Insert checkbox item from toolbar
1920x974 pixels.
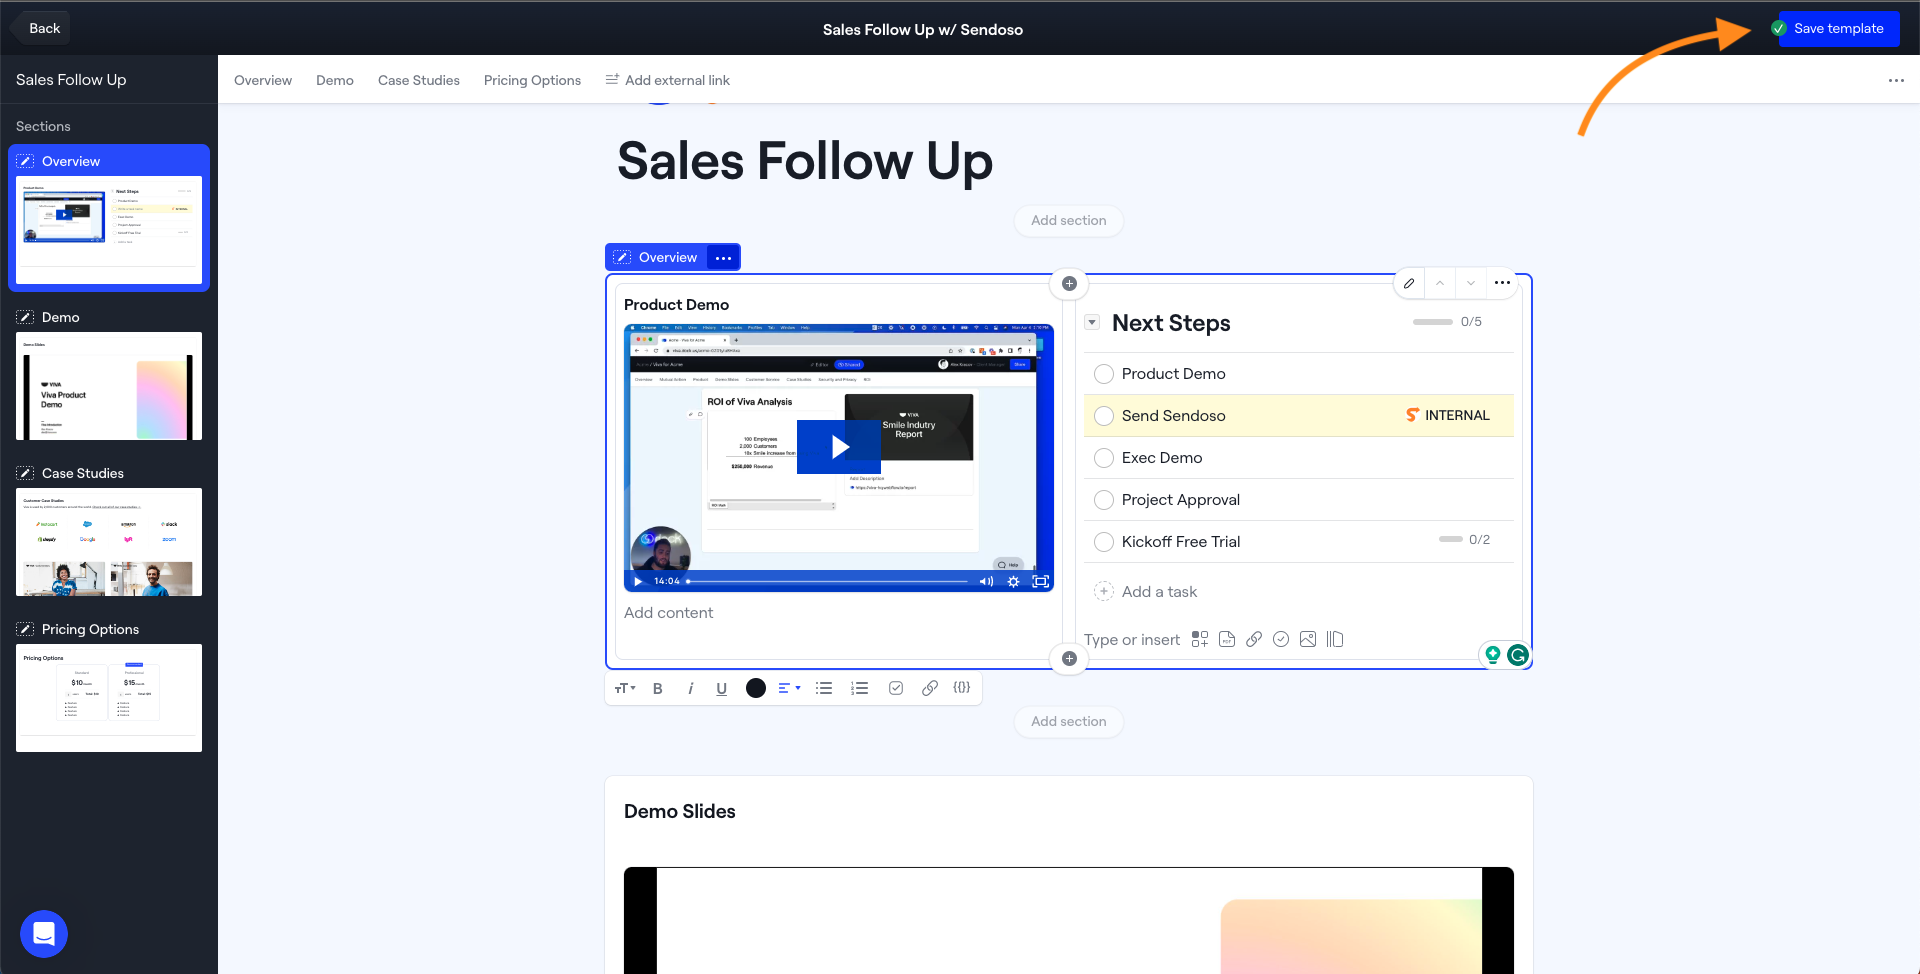point(896,688)
